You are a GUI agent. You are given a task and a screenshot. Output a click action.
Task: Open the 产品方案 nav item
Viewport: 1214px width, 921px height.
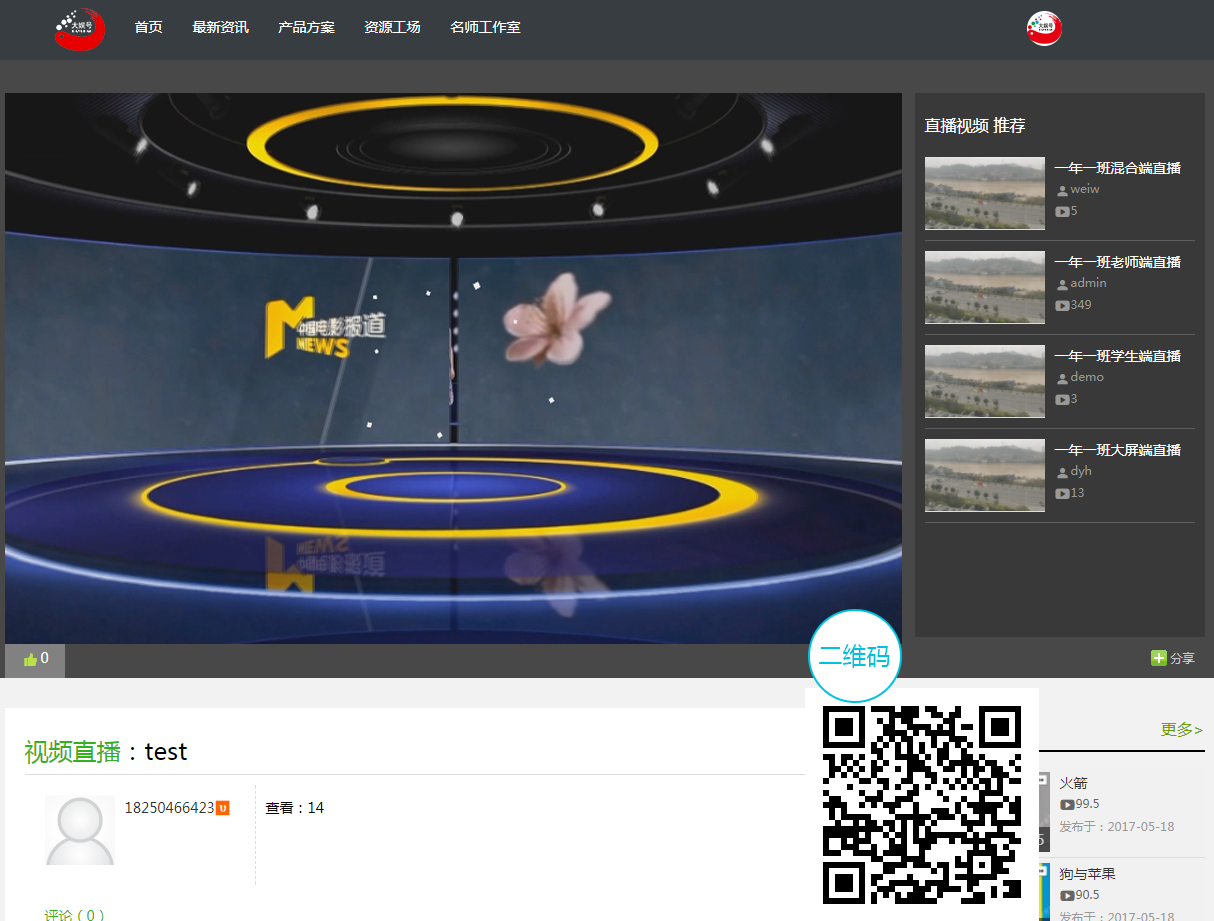[307, 27]
